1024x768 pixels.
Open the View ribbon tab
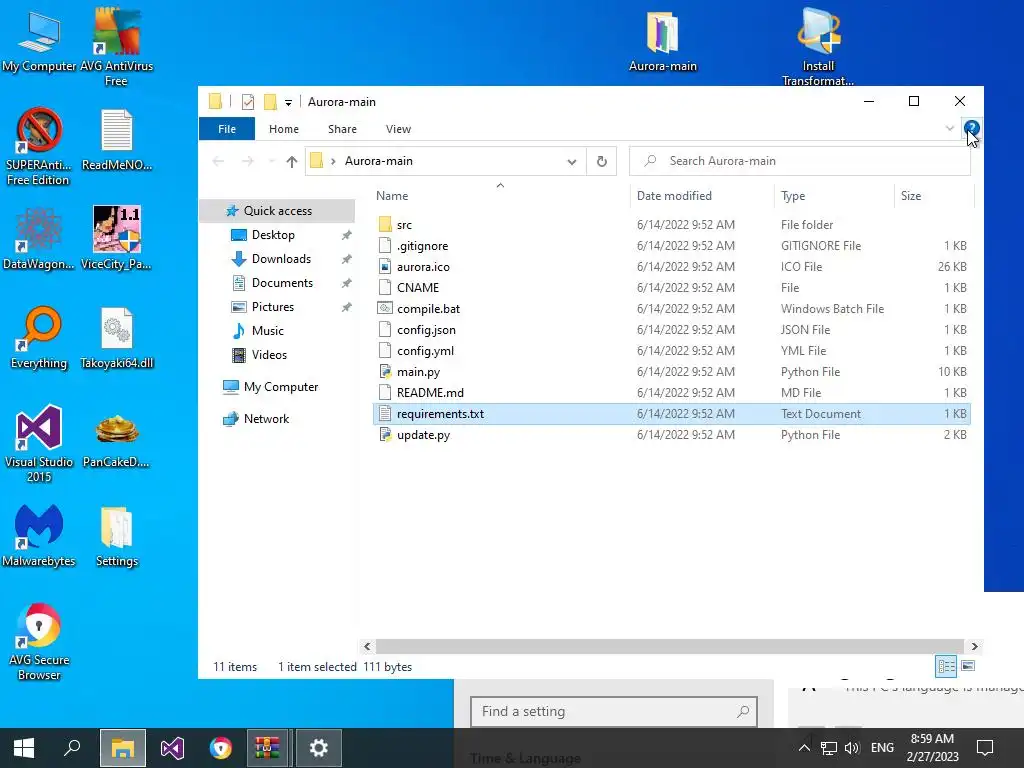pos(398,129)
